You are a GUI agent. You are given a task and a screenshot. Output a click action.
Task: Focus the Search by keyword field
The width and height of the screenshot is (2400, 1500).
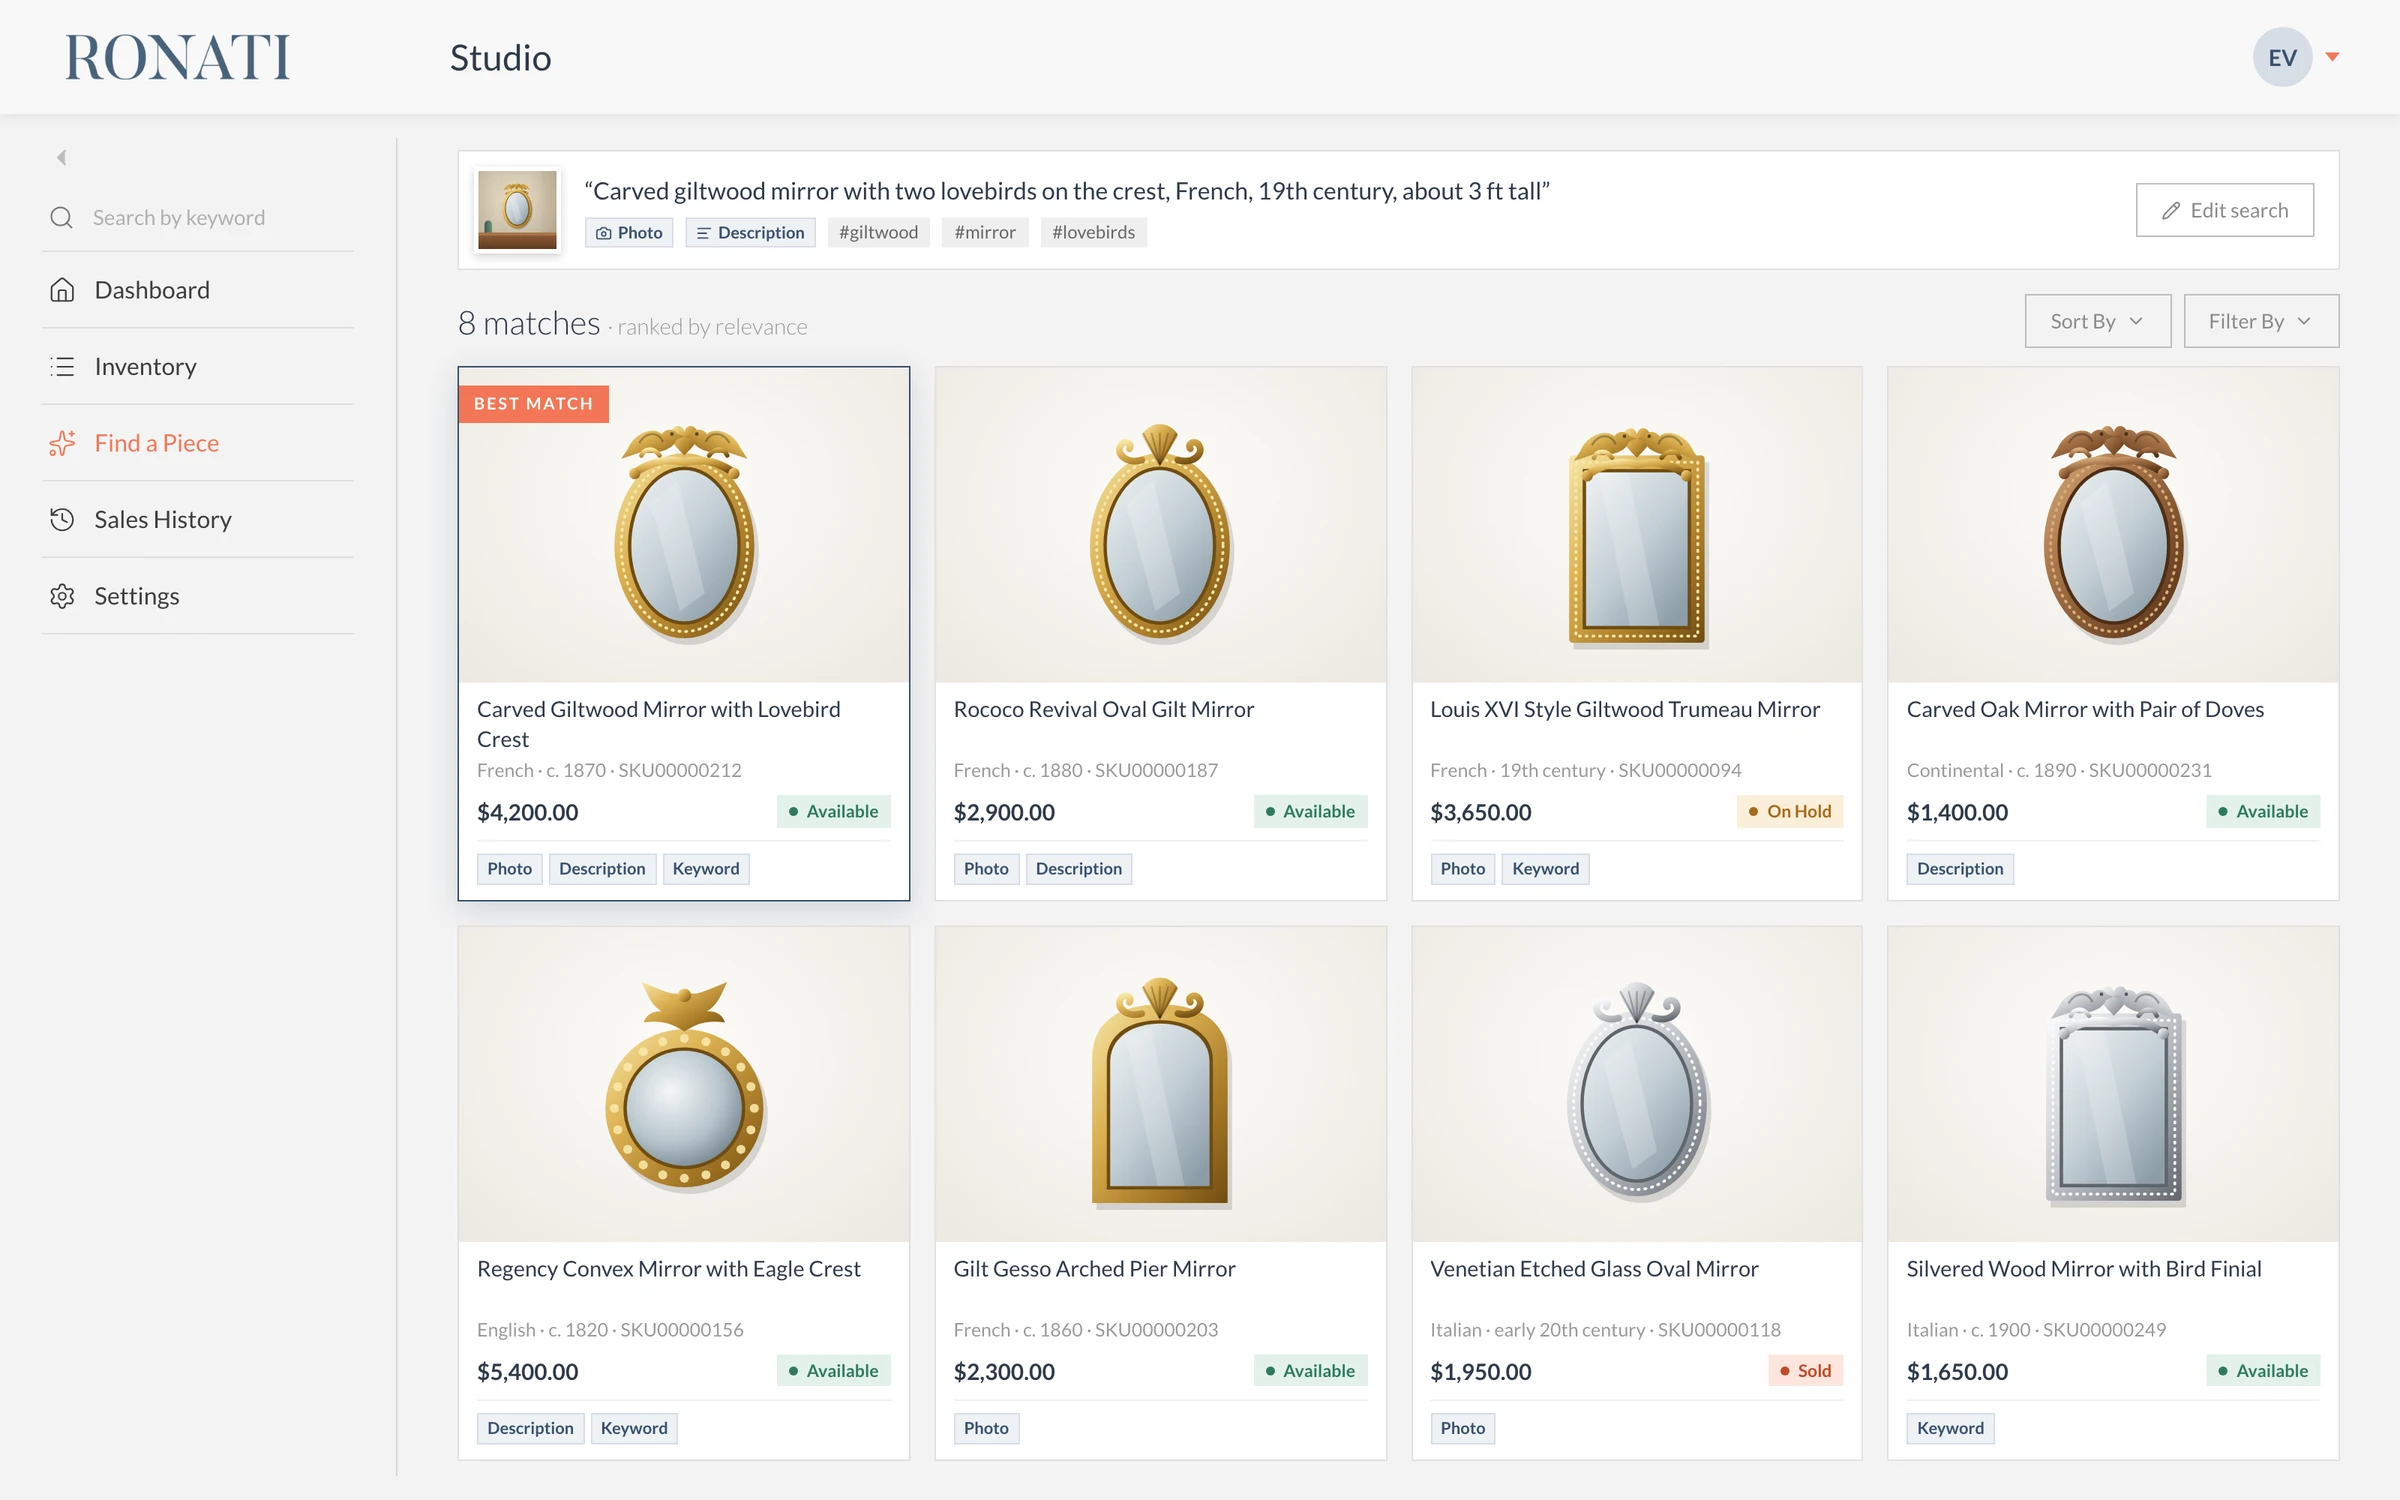[198, 217]
